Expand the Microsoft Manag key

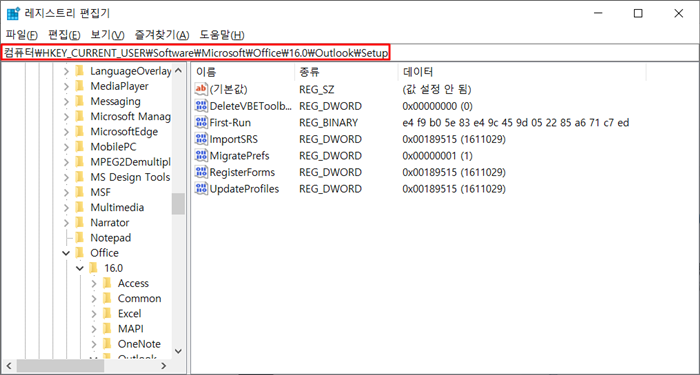coord(67,117)
